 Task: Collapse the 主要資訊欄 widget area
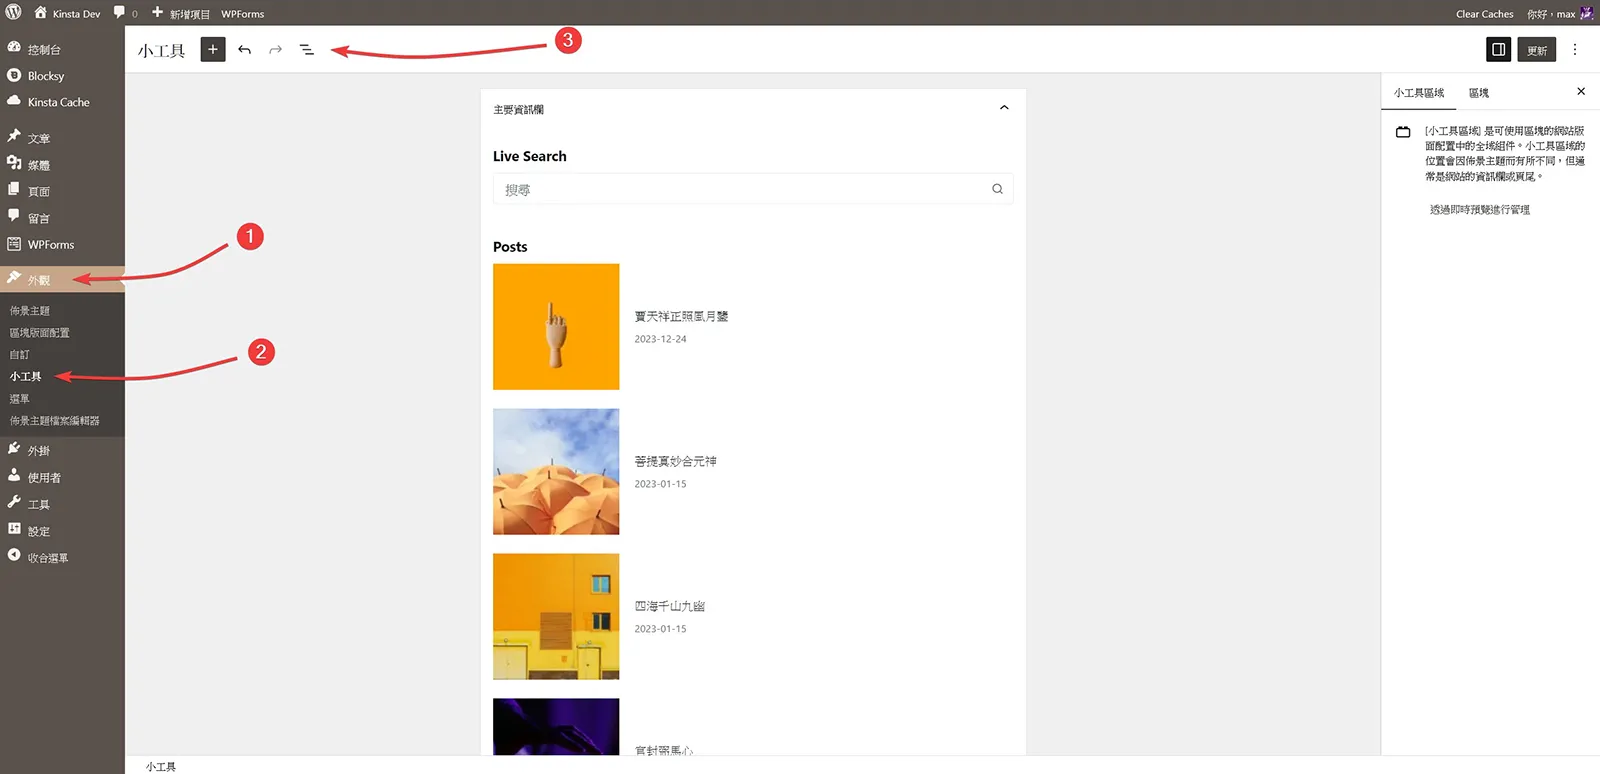[1004, 108]
